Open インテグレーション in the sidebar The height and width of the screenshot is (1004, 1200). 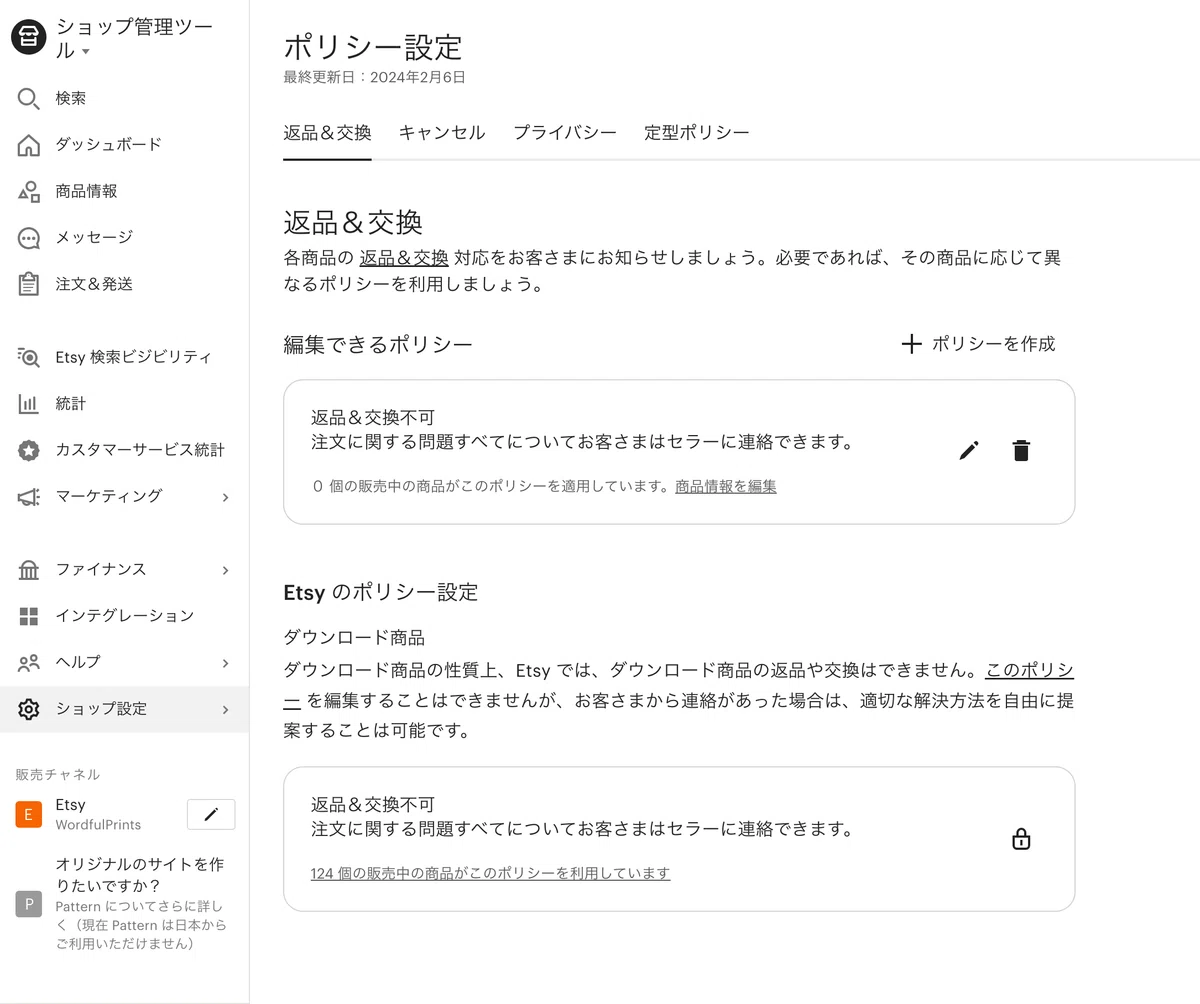[124, 616]
